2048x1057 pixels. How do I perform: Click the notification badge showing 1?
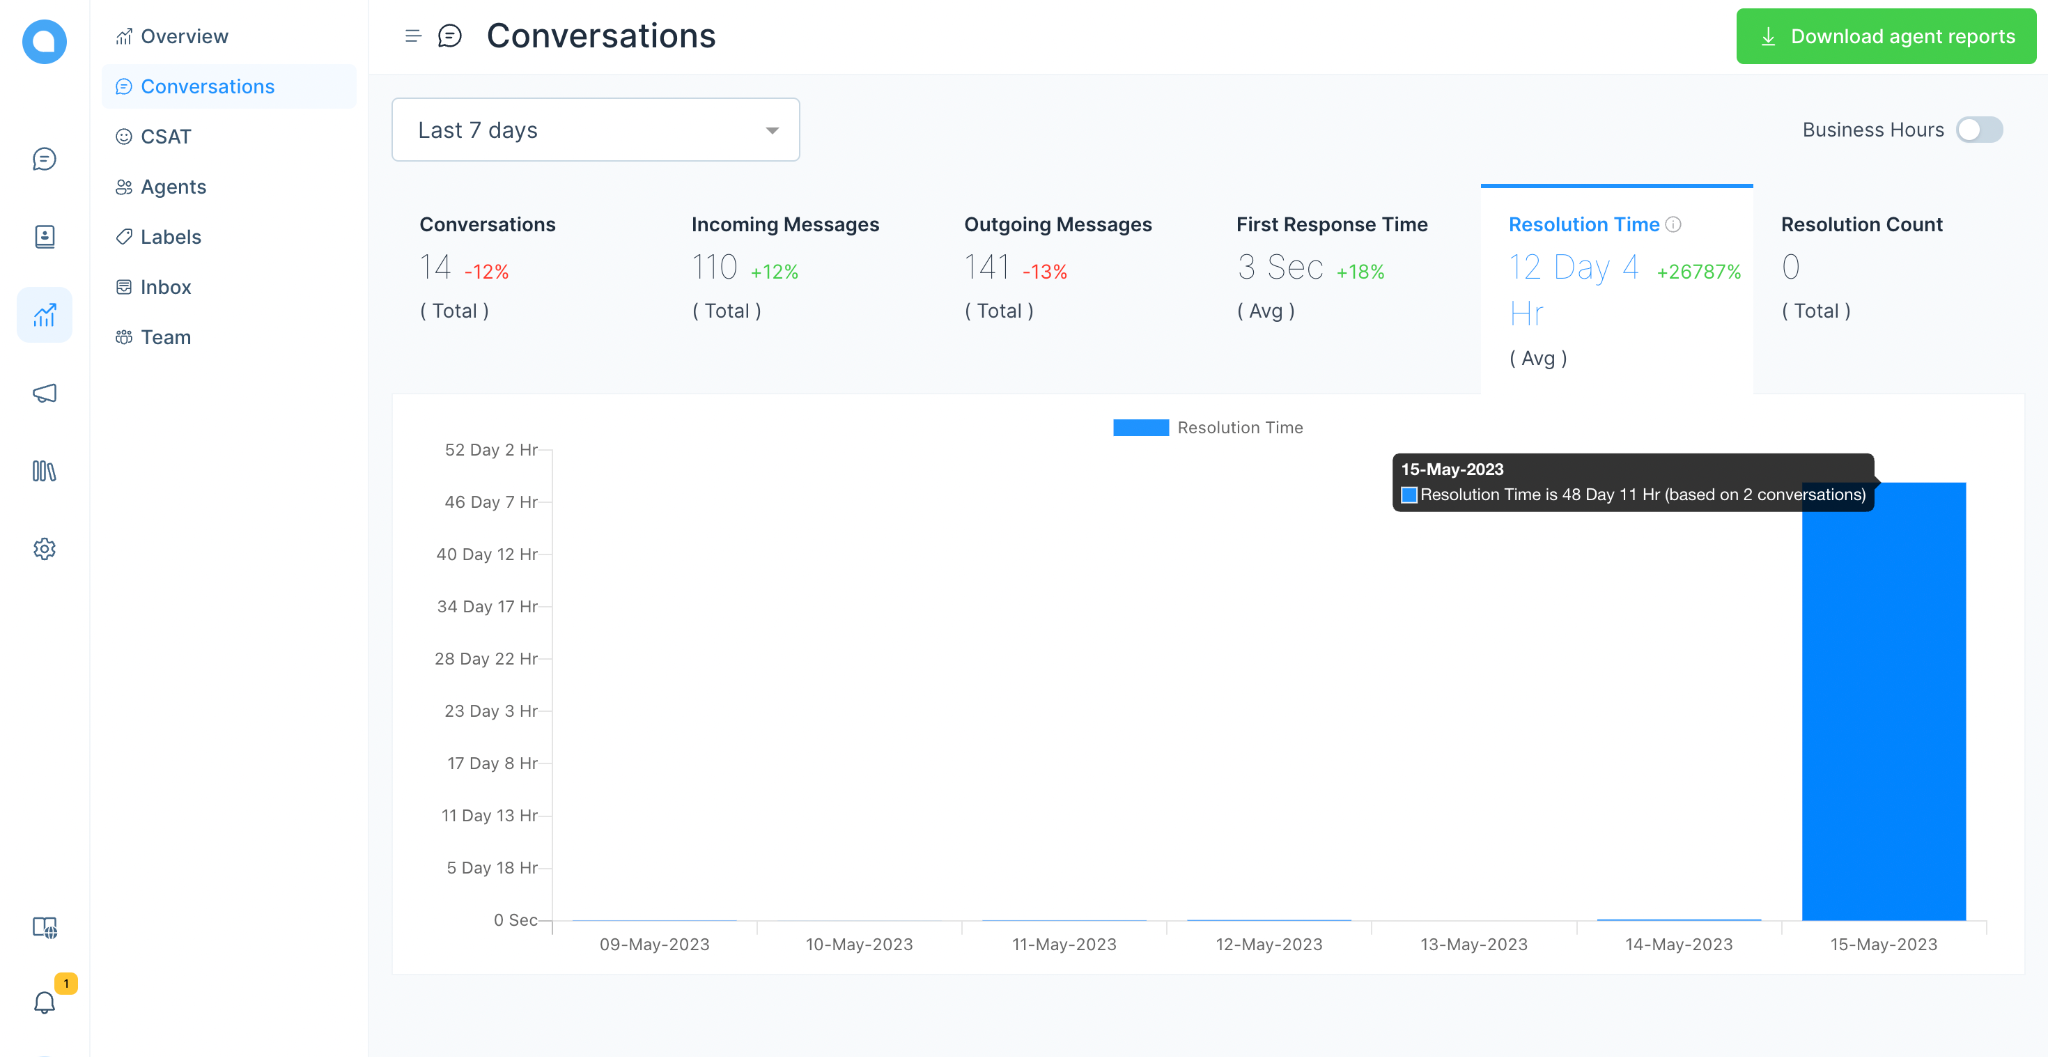66,984
